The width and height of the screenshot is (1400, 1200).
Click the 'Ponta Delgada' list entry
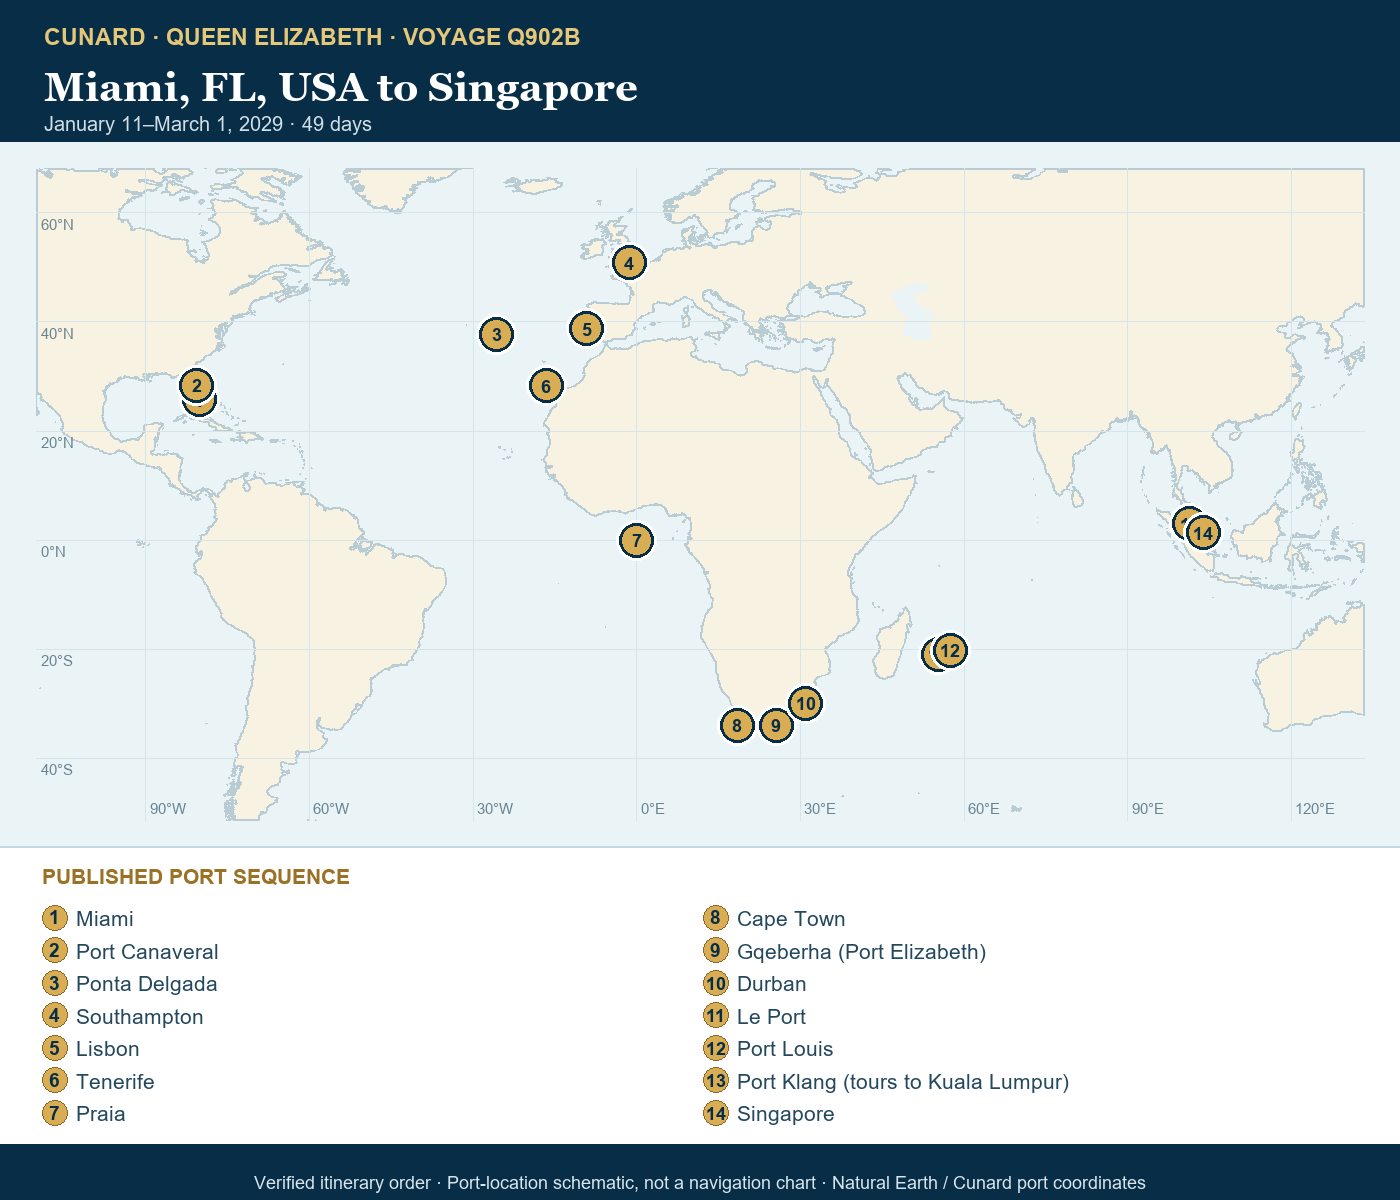point(147,984)
